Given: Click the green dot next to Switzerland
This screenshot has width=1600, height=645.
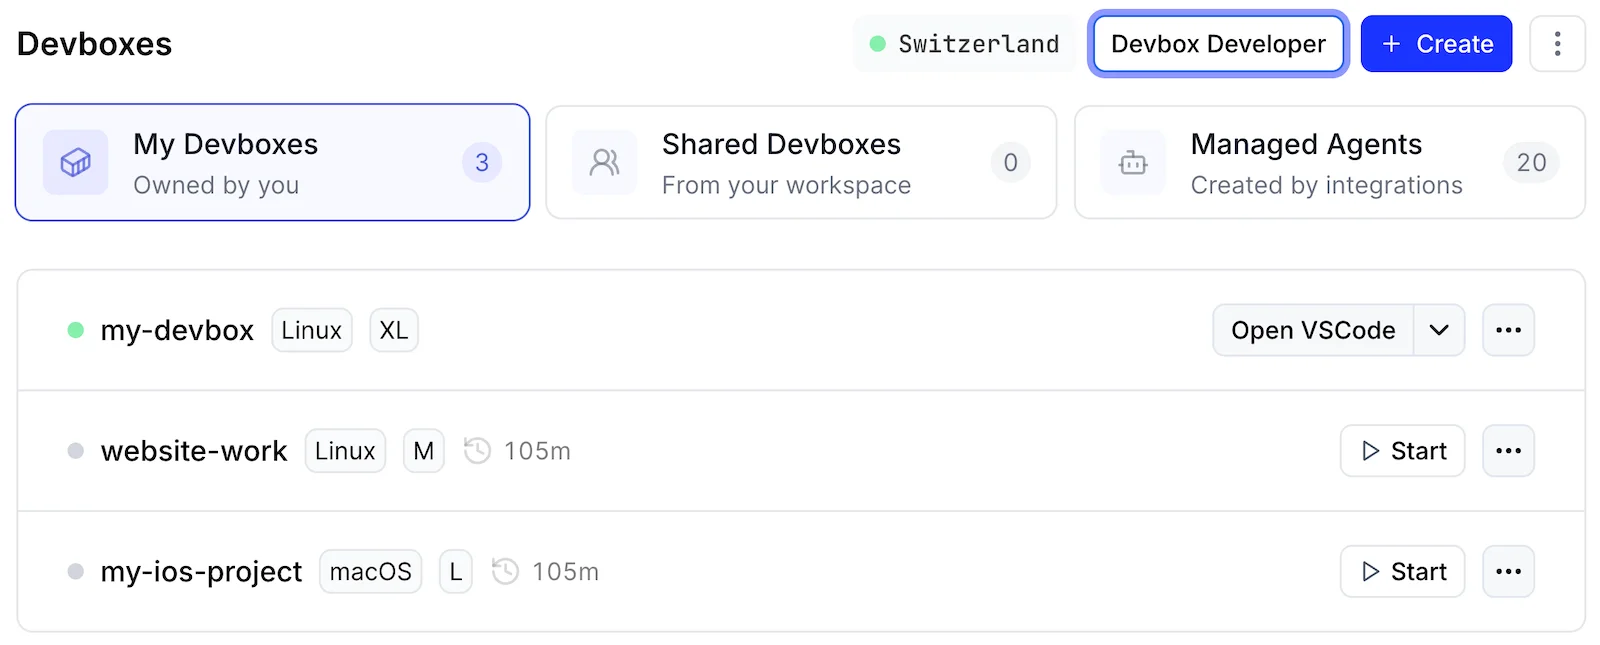Looking at the screenshot, I should point(877,44).
